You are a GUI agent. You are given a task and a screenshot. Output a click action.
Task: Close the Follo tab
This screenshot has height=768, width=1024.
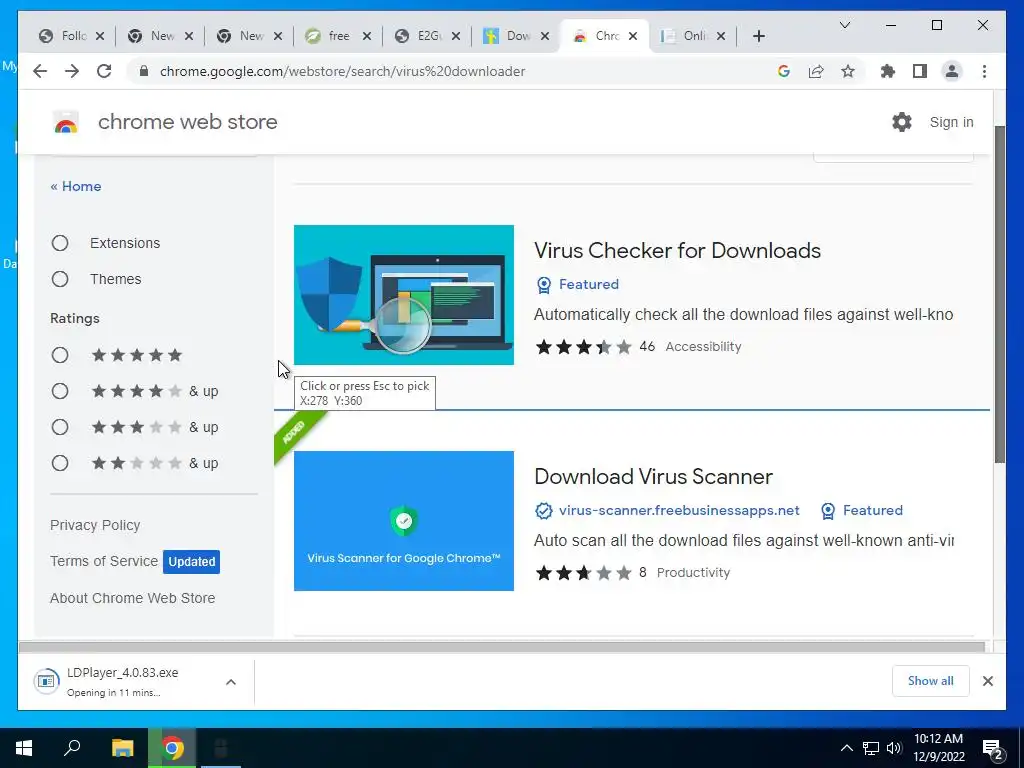pos(100,36)
